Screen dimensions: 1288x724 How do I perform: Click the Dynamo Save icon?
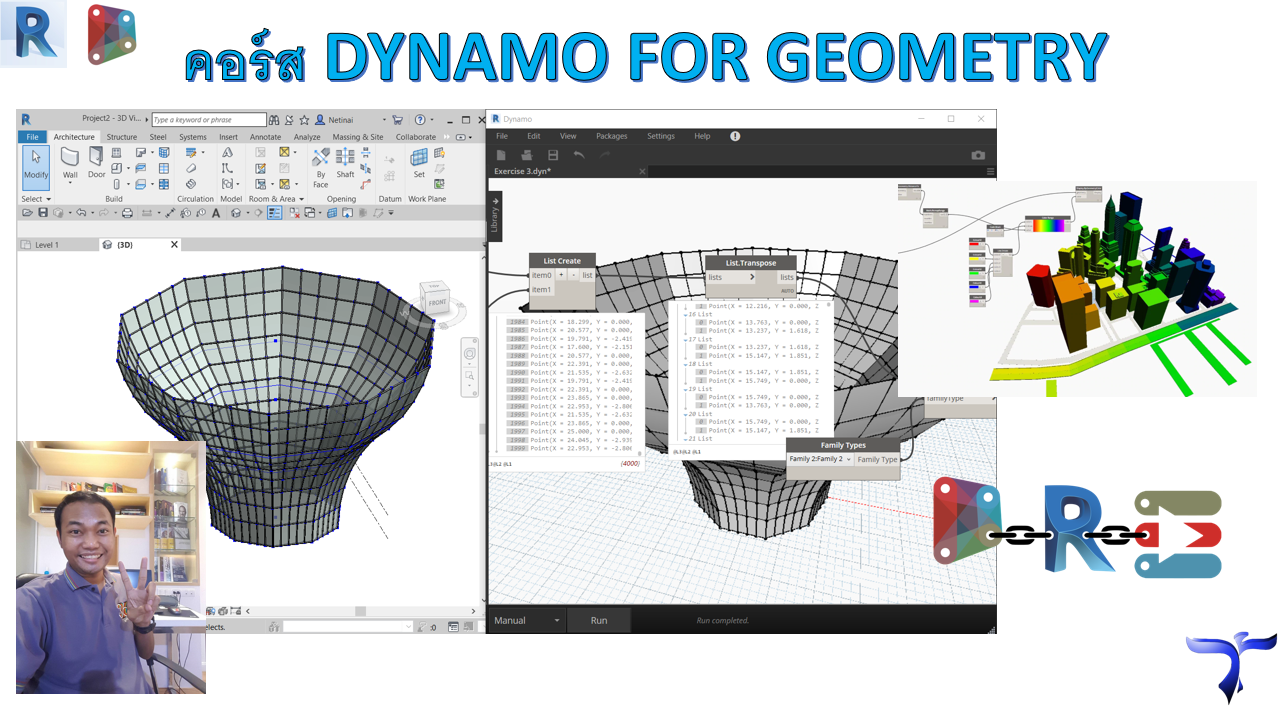pos(553,155)
